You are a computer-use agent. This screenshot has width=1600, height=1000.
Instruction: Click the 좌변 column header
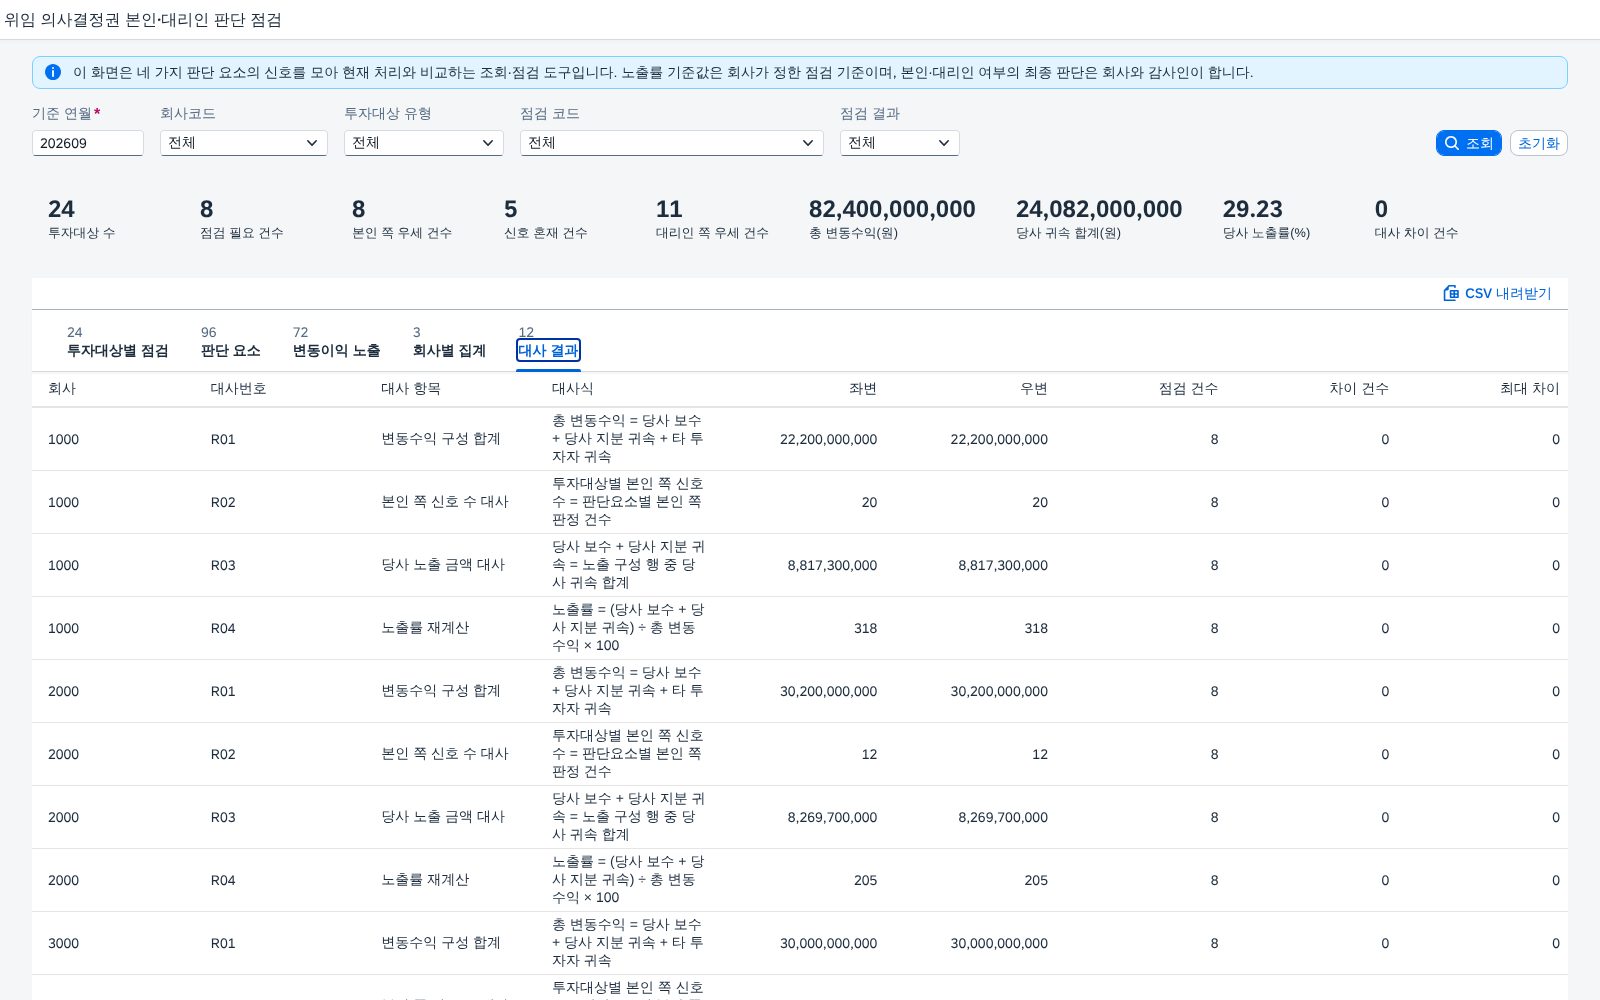pyautogui.click(x=863, y=388)
